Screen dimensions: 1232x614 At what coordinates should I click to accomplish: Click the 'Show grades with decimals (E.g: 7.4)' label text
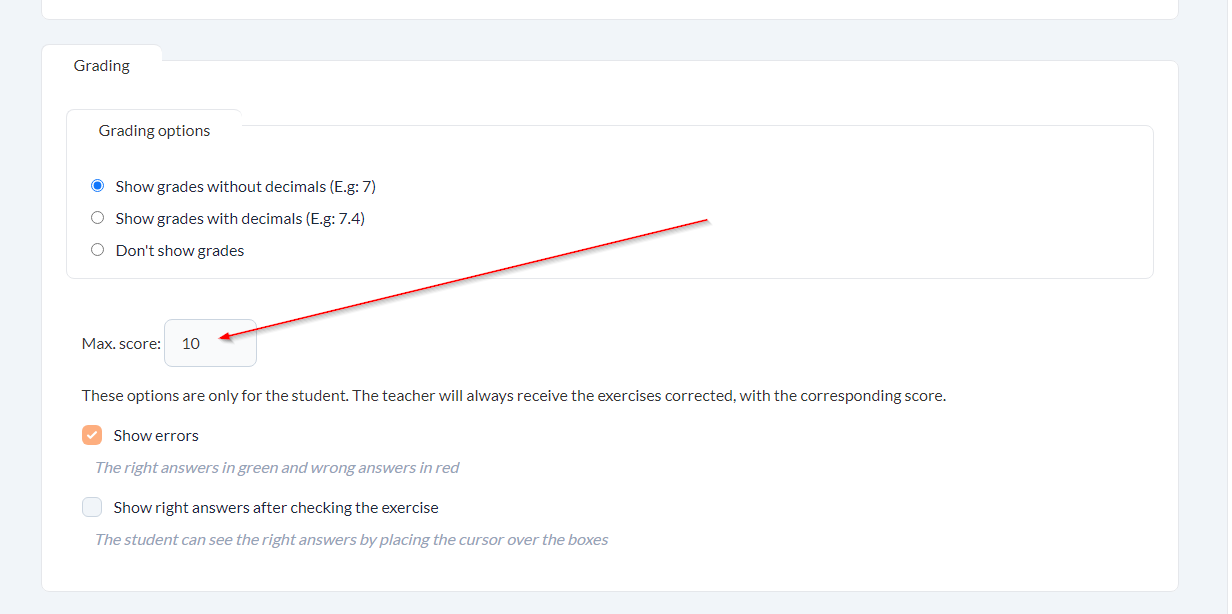pos(240,218)
